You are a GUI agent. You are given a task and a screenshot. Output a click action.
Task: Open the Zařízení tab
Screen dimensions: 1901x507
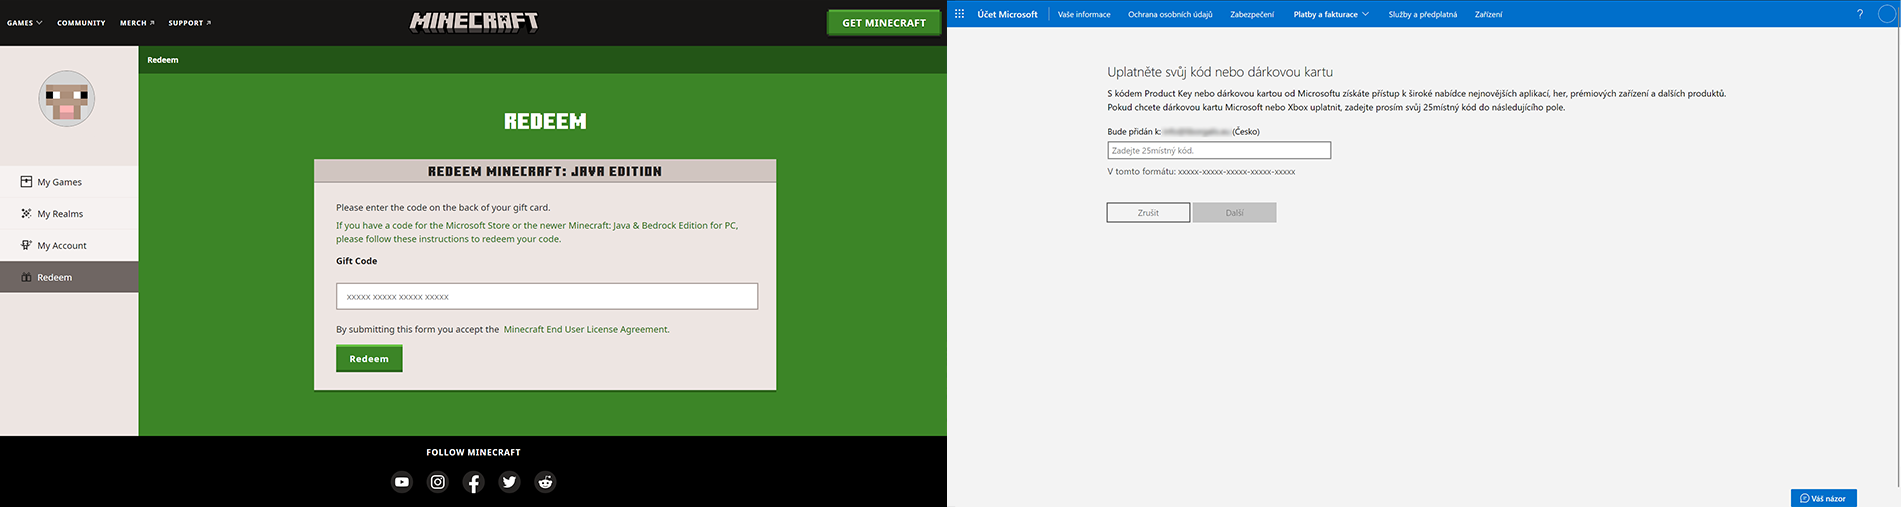point(1488,14)
